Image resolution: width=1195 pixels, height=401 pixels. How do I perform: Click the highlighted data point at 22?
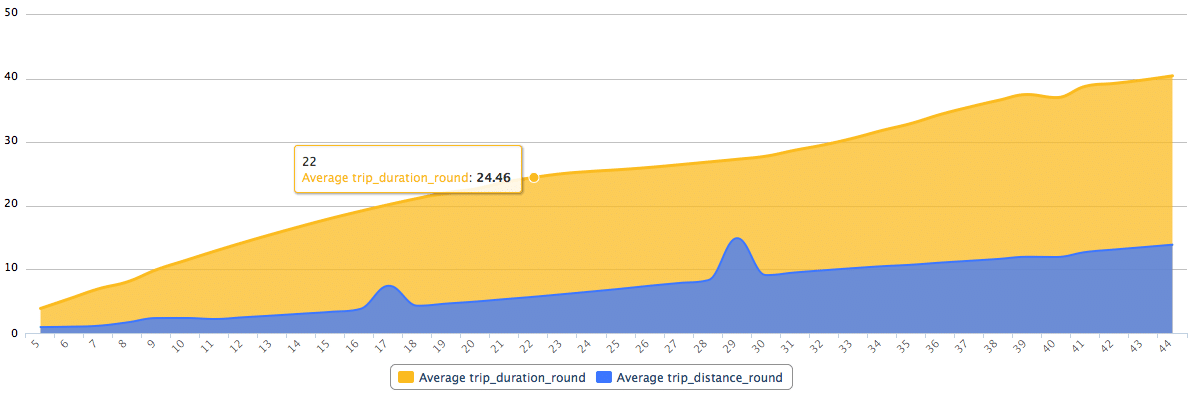click(534, 177)
